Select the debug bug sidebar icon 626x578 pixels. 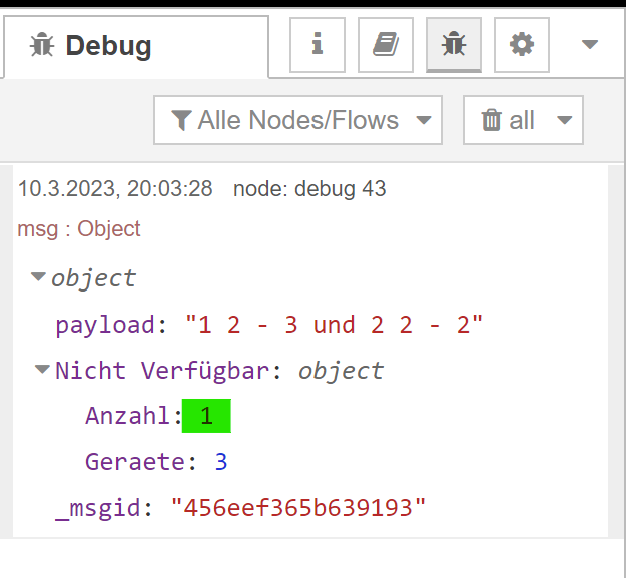(x=454, y=45)
